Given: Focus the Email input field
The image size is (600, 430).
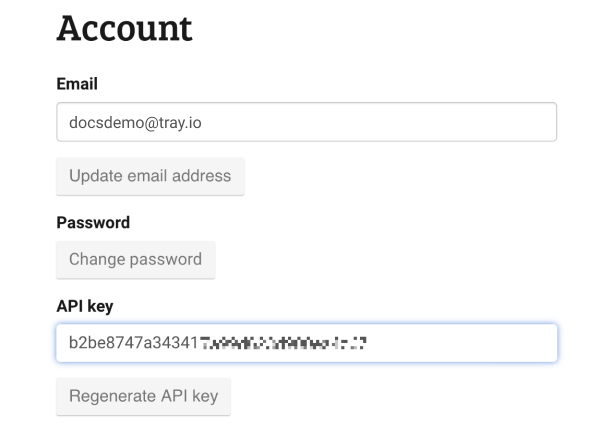Looking at the screenshot, I should tap(306, 122).
